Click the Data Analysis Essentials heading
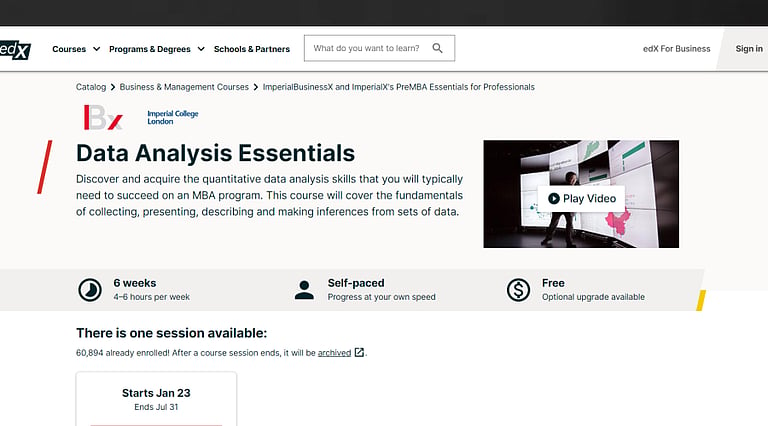Viewport: 768px width, 426px height. (216, 153)
